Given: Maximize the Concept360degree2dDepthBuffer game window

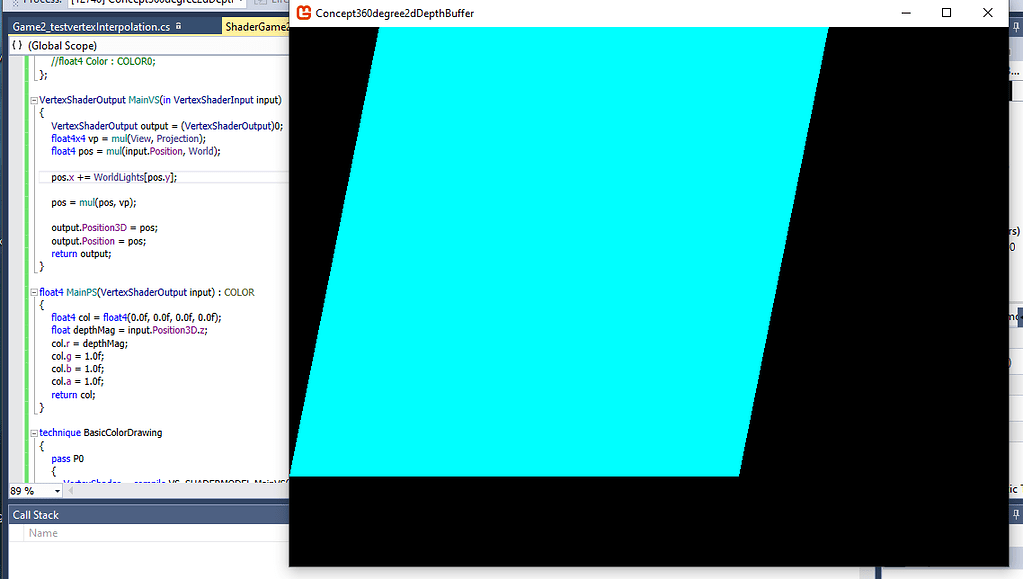Looking at the screenshot, I should 944,13.
